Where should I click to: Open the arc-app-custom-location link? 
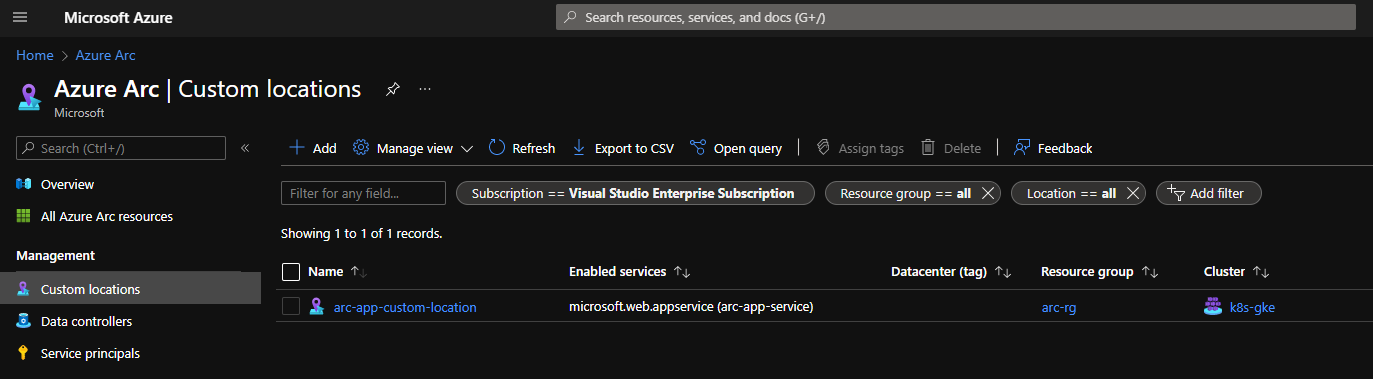[x=405, y=307]
